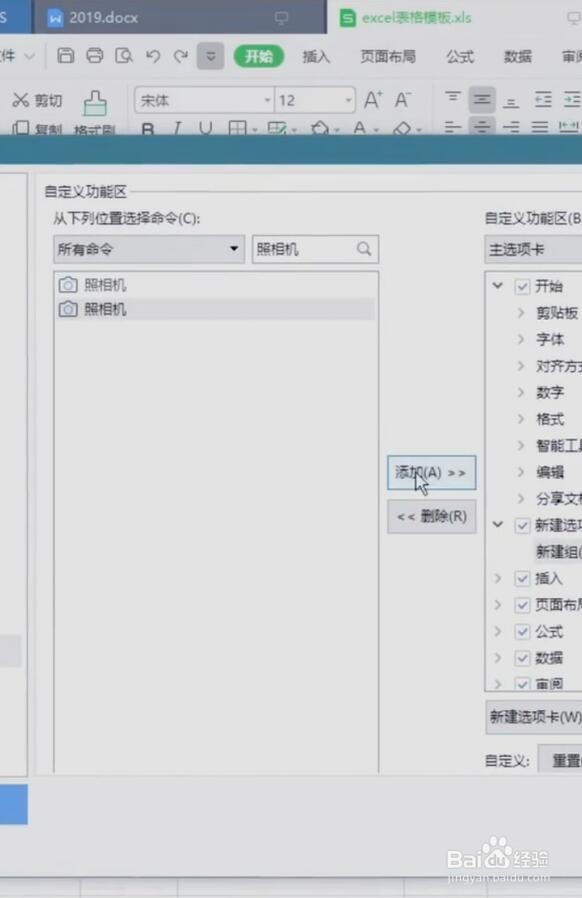The width and height of the screenshot is (582, 898).
Task: Toggle Underline formatting
Action: pyautogui.click(x=206, y=128)
